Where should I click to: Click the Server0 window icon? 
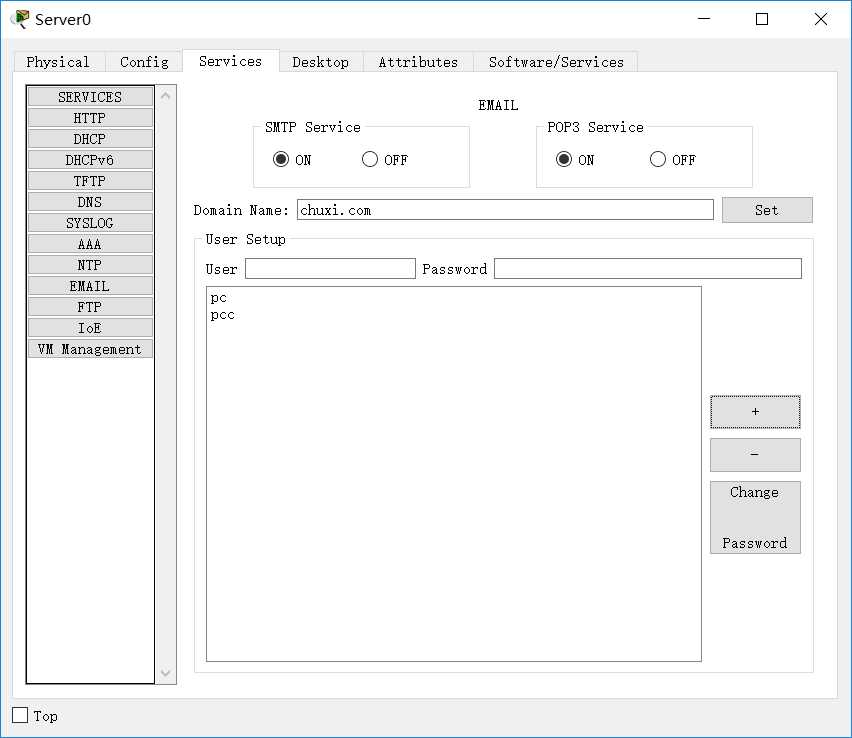point(21,19)
